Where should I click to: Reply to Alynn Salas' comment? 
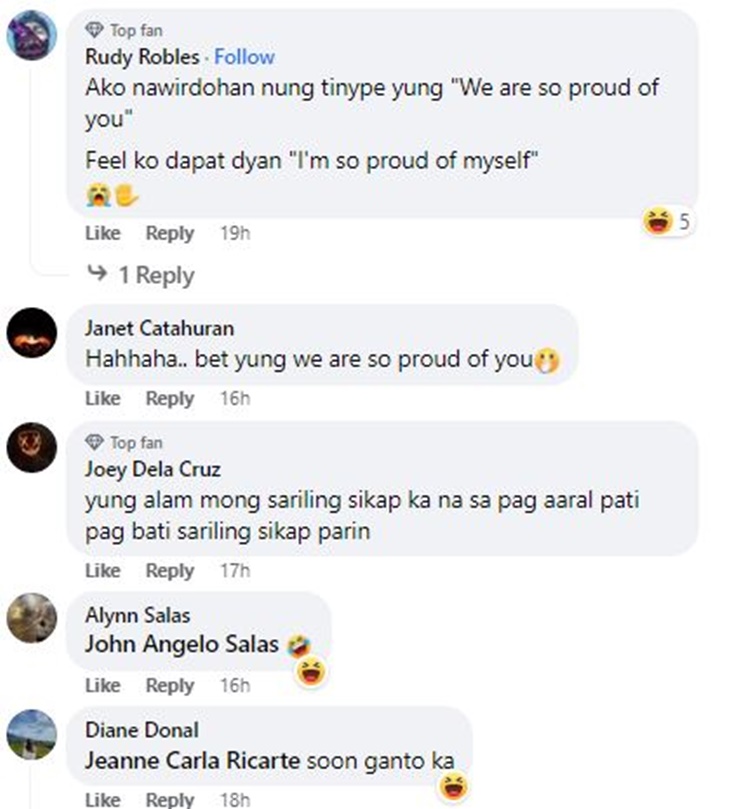point(169,685)
